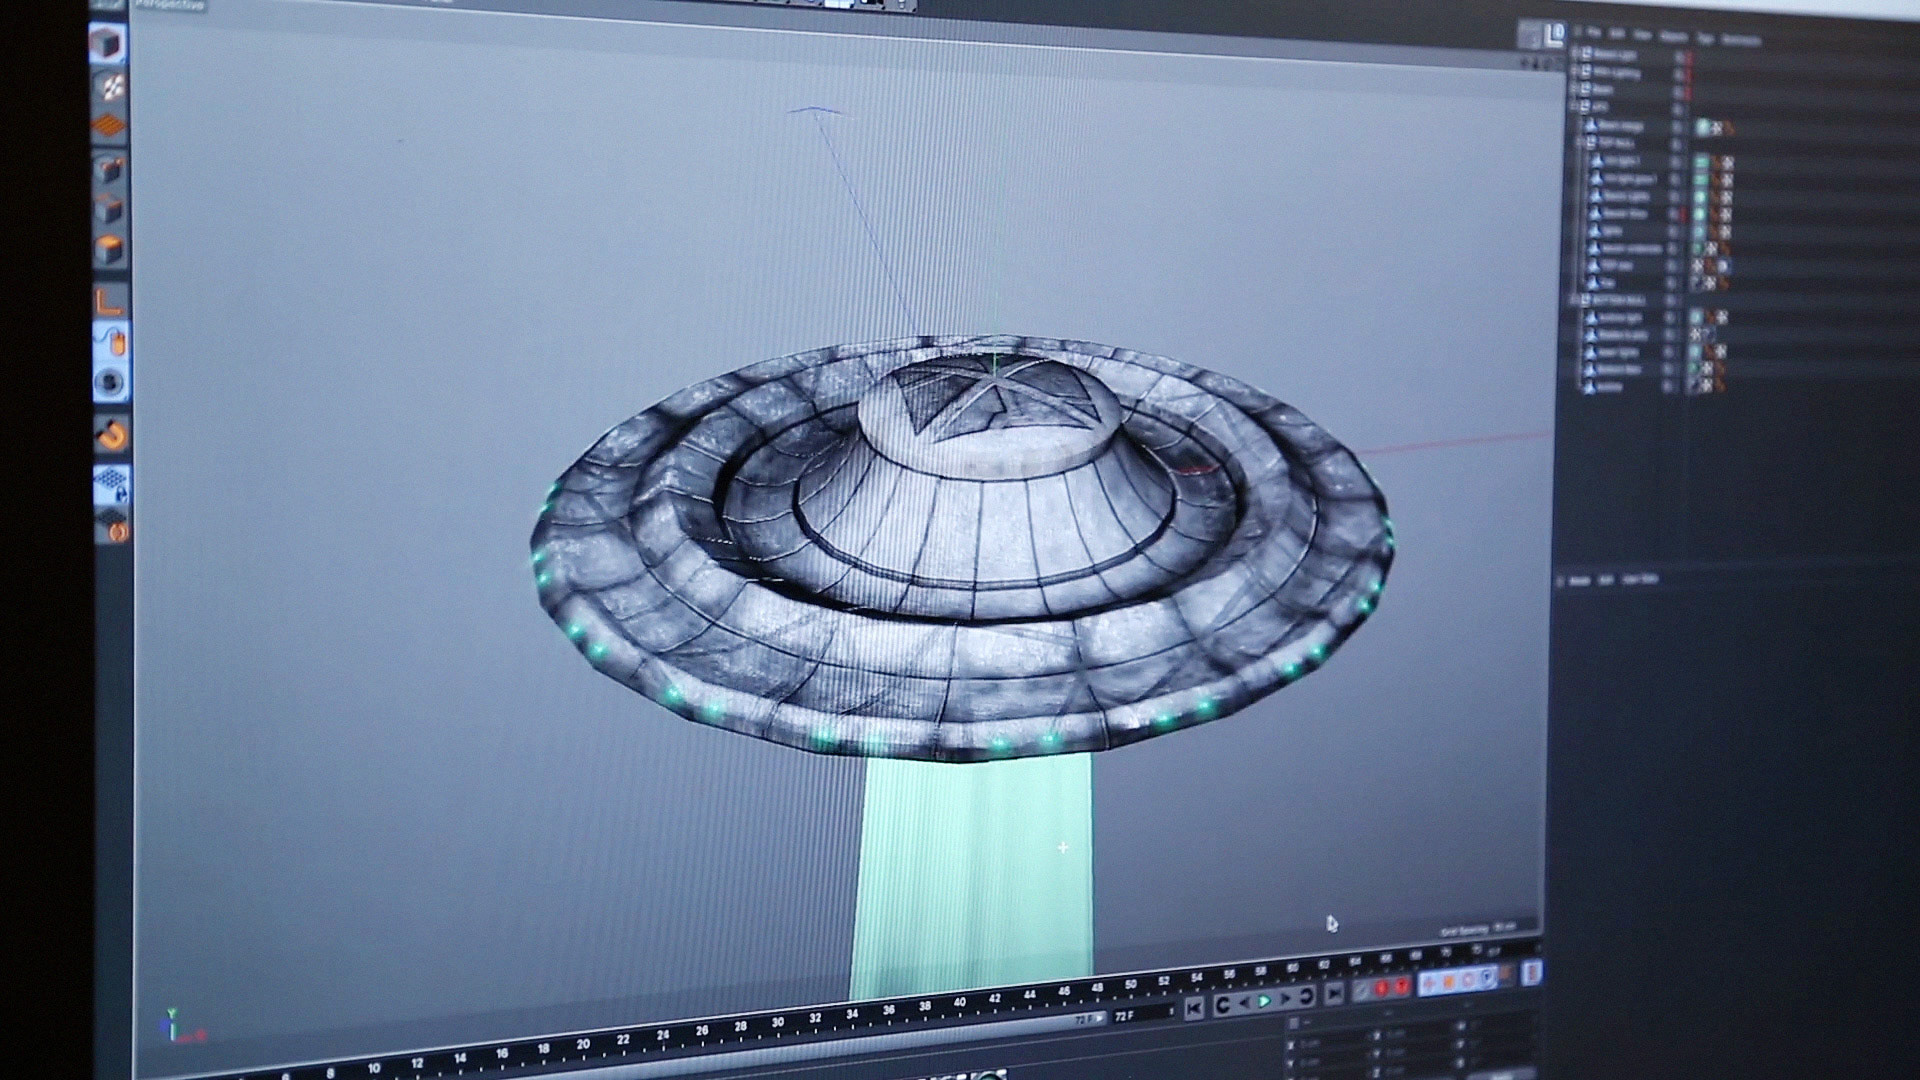Step back one frame

point(1244,1003)
